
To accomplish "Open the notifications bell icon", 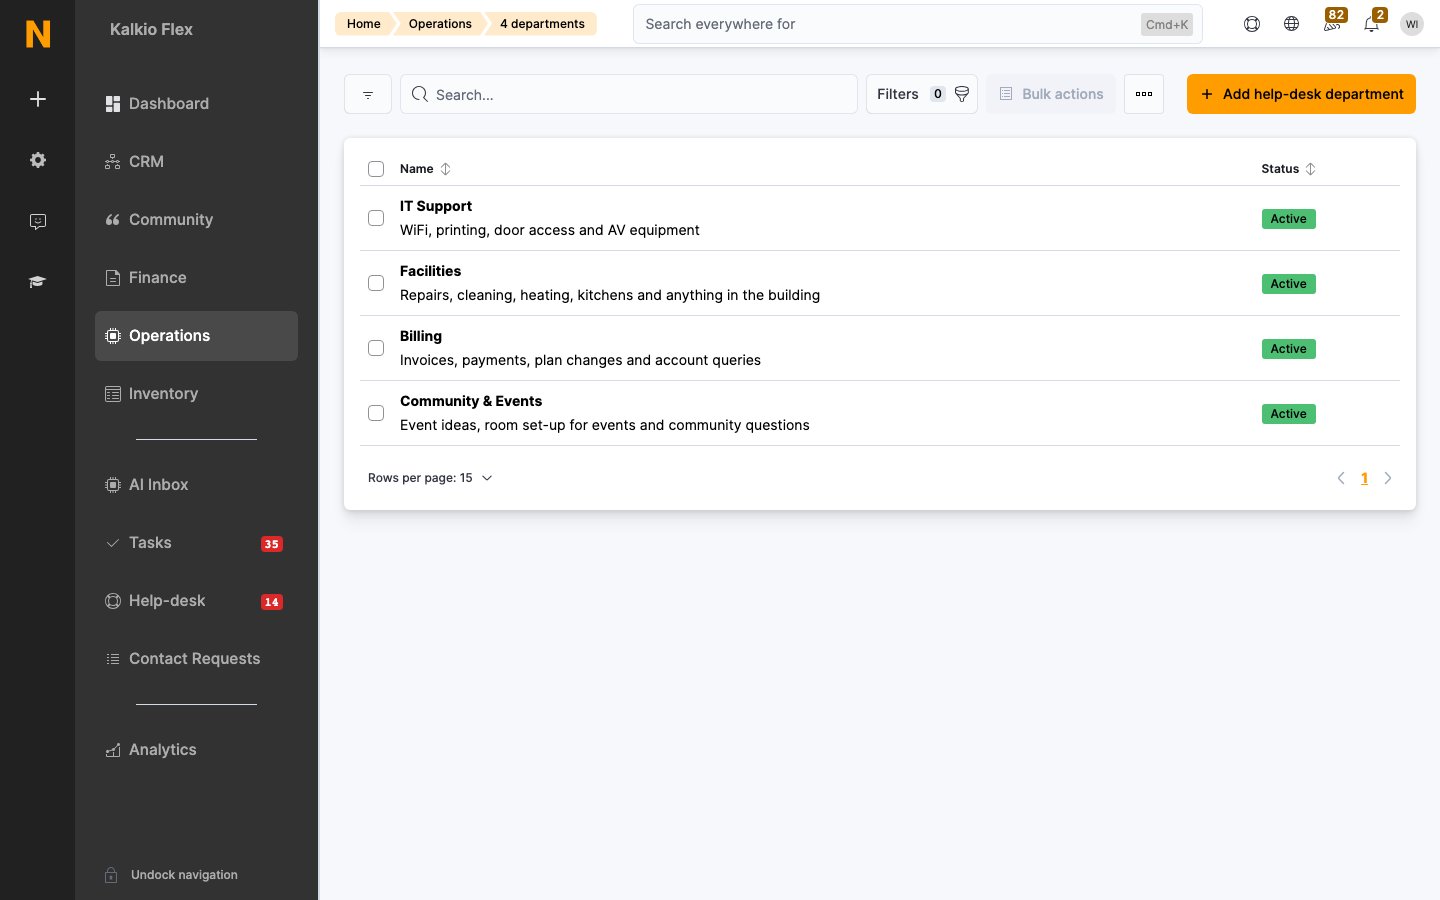I will click(1372, 22).
